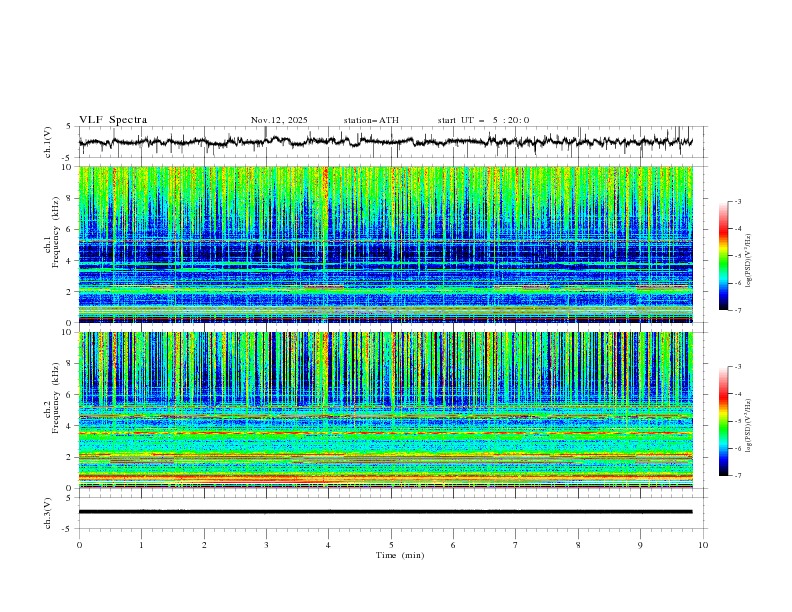The height and width of the screenshot is (612, 792).
Task: Click inside the ch.2 spectrogram panel
Action: click(385, 410)
